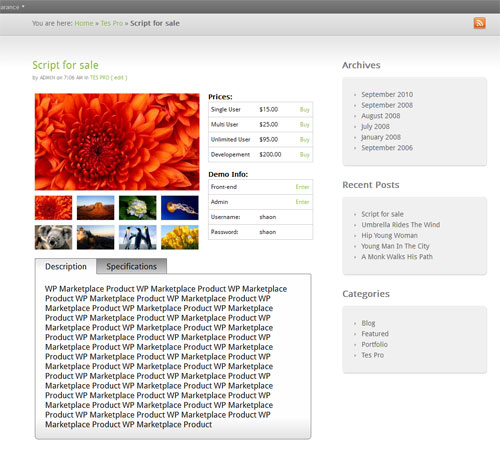Select the koala thumbnail
This screenshot has height=451, width=500.
point(53,237)
